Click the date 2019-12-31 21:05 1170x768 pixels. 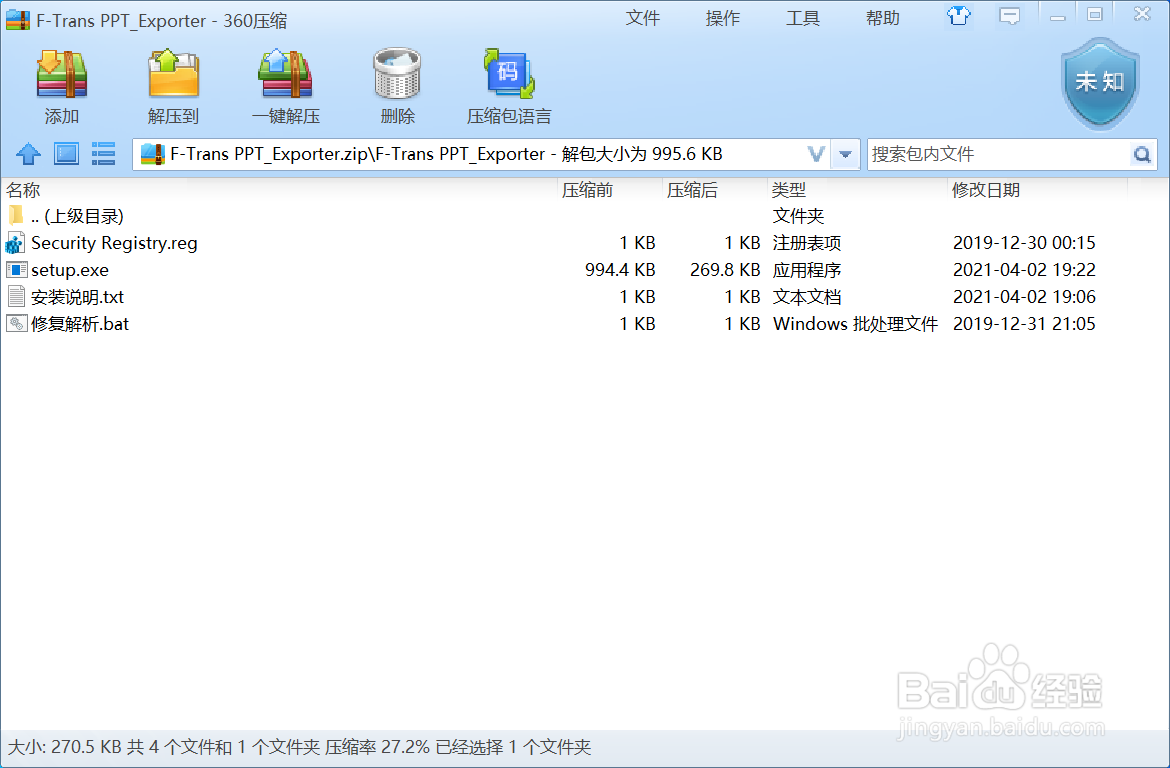(x=1024, y=324)
